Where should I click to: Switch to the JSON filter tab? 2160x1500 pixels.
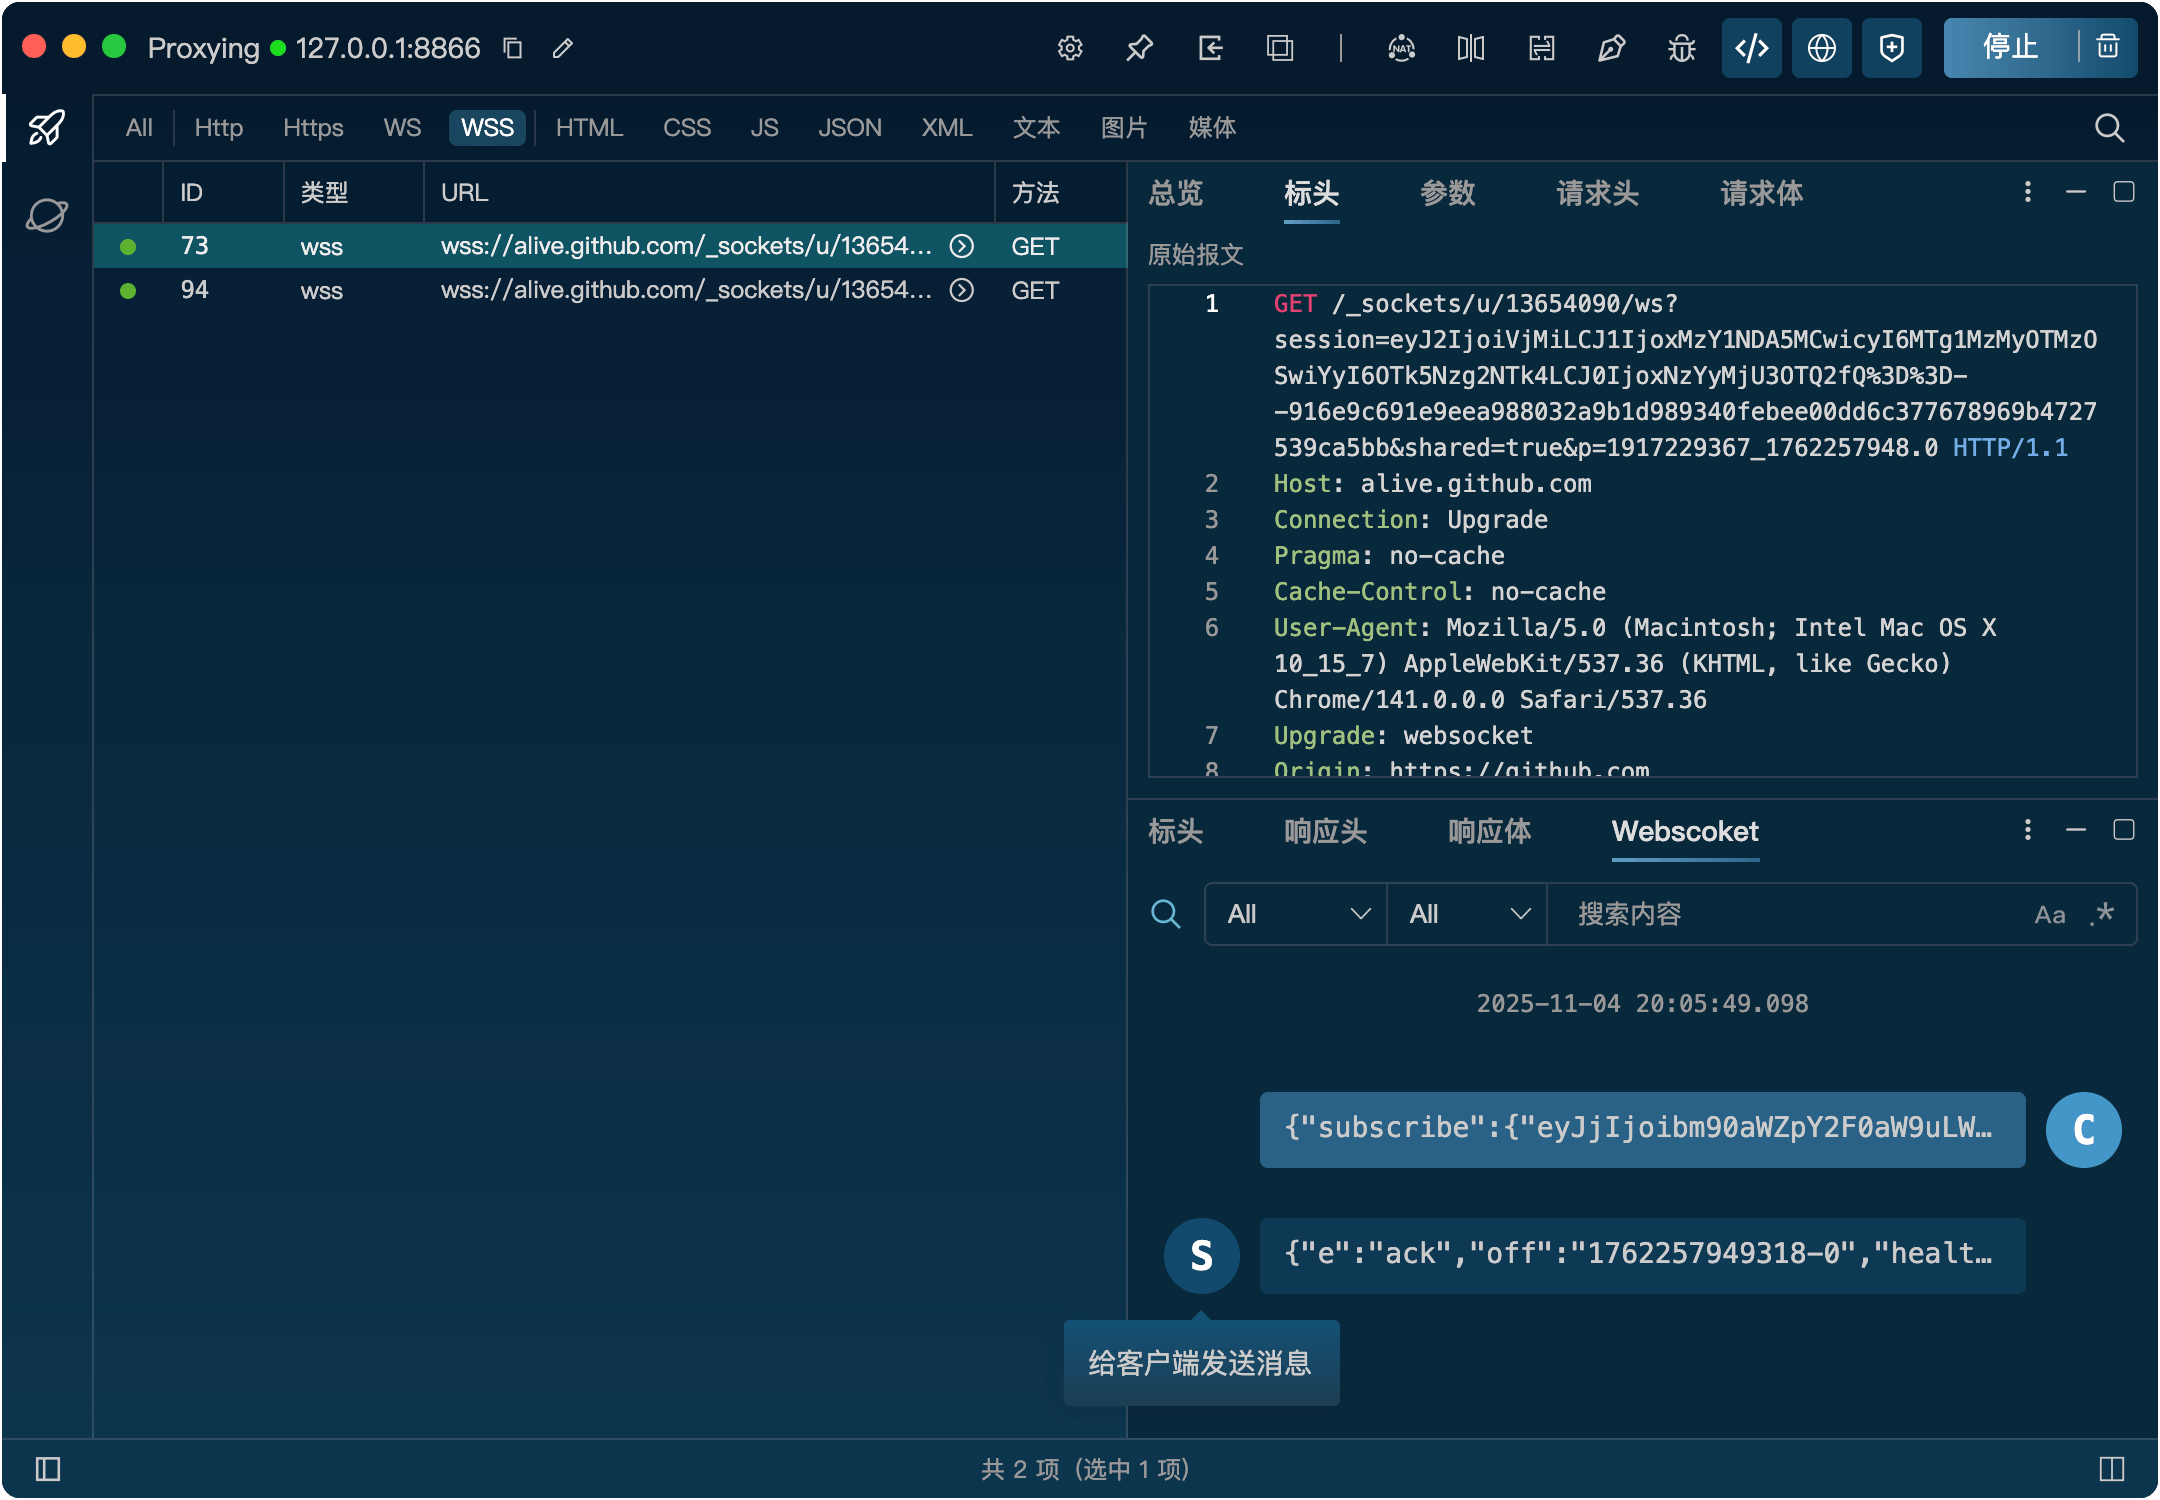click(849, 128)
